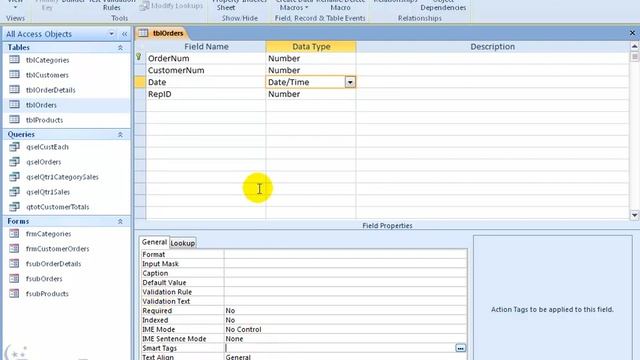Click the Date field name cell

[206, 82]
